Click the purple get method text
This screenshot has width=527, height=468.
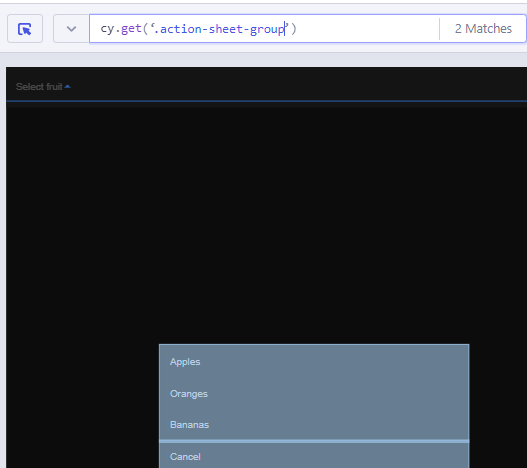[131, 29]
